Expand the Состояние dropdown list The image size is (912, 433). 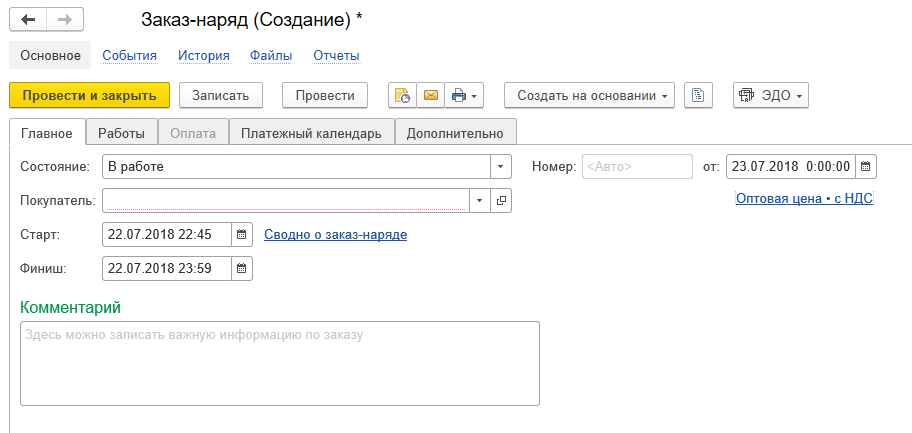pyautogui.click(x=500, y=167)
